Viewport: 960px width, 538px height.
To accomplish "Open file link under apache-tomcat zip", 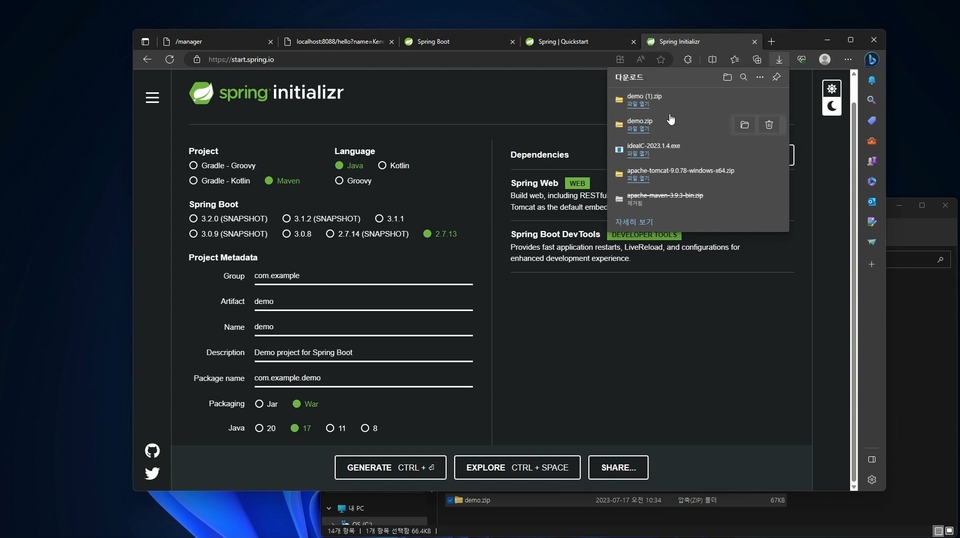I will (x=638, y=178).
